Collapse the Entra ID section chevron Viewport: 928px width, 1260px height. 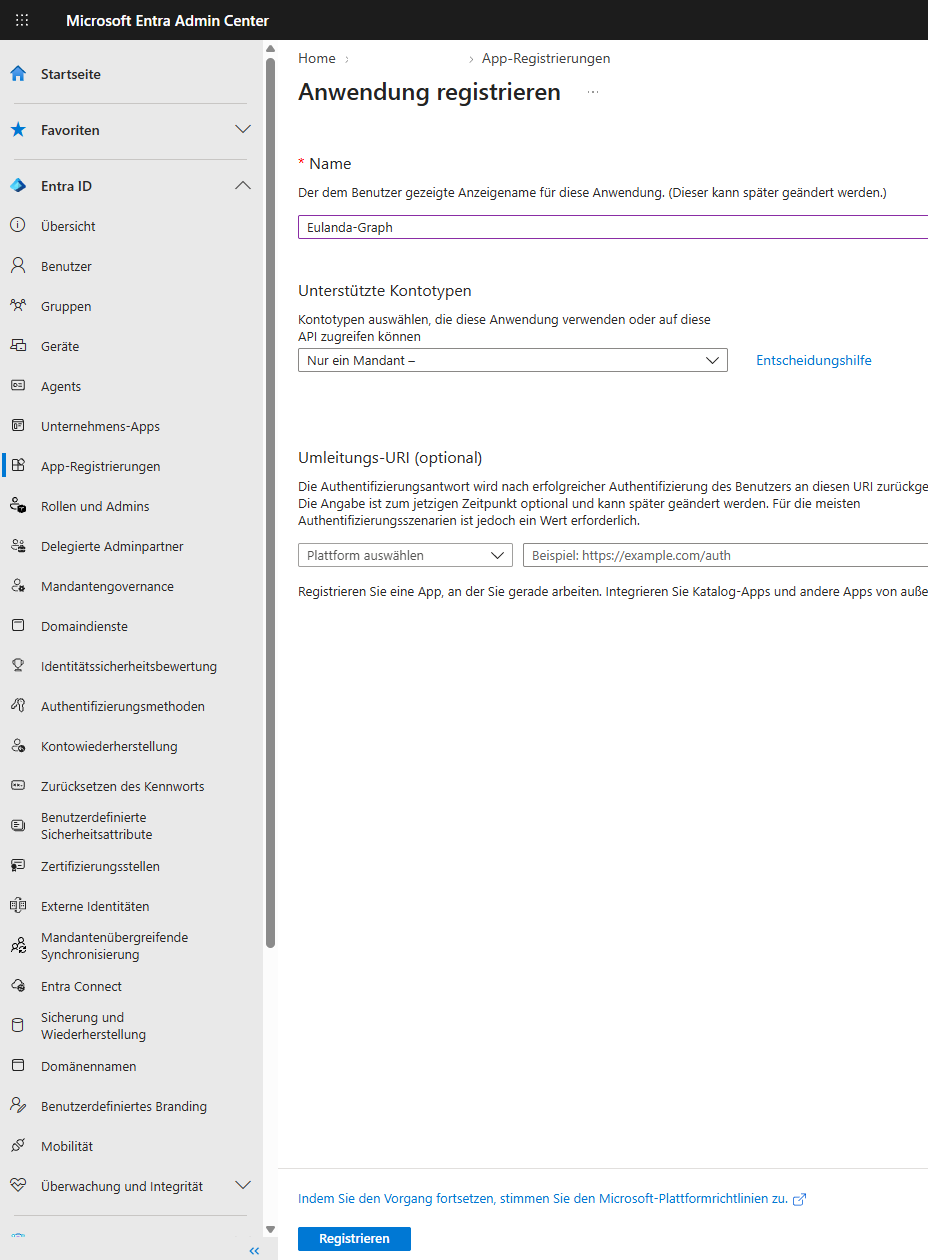coord(242,186)
